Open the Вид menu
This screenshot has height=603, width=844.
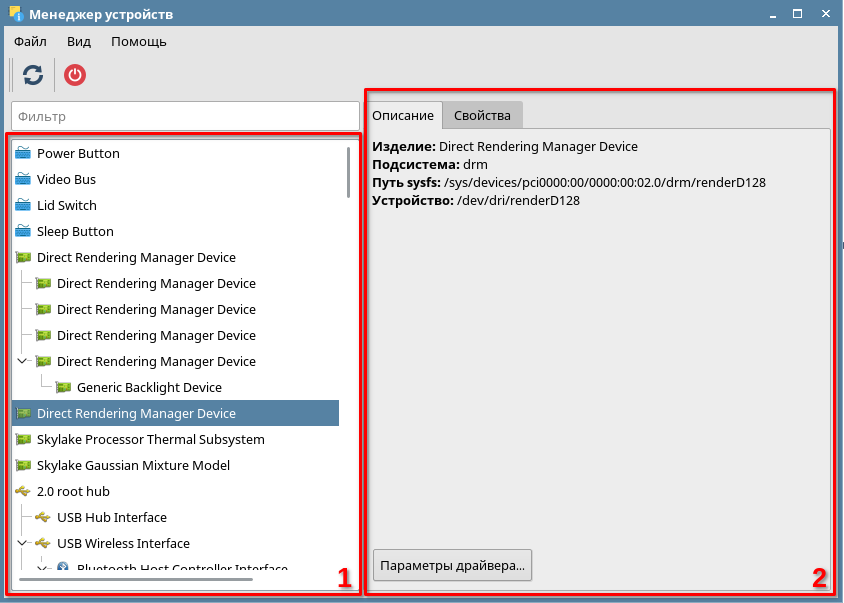79,41
